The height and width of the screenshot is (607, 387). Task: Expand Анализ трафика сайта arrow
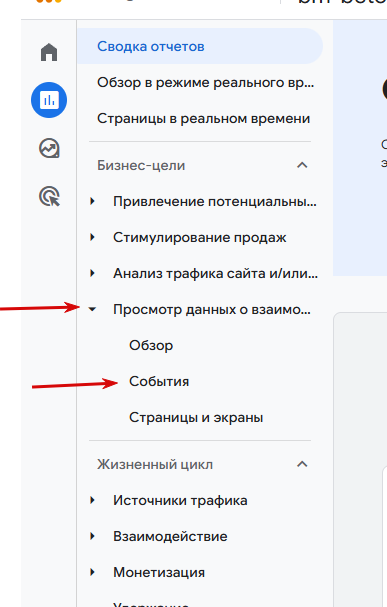(x=92, y=273)
